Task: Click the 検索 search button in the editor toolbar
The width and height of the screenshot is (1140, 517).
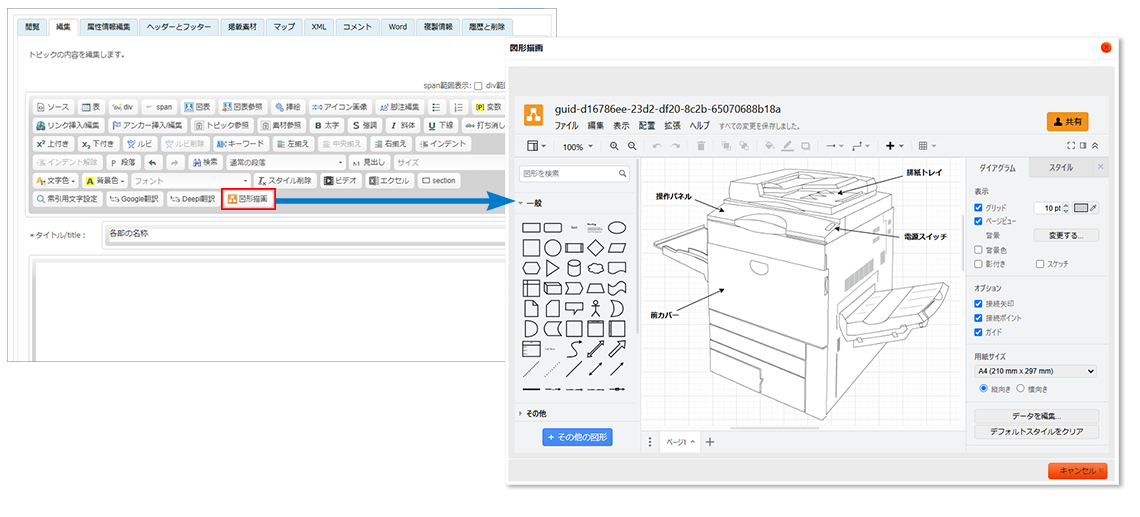Action: (204, 162)
